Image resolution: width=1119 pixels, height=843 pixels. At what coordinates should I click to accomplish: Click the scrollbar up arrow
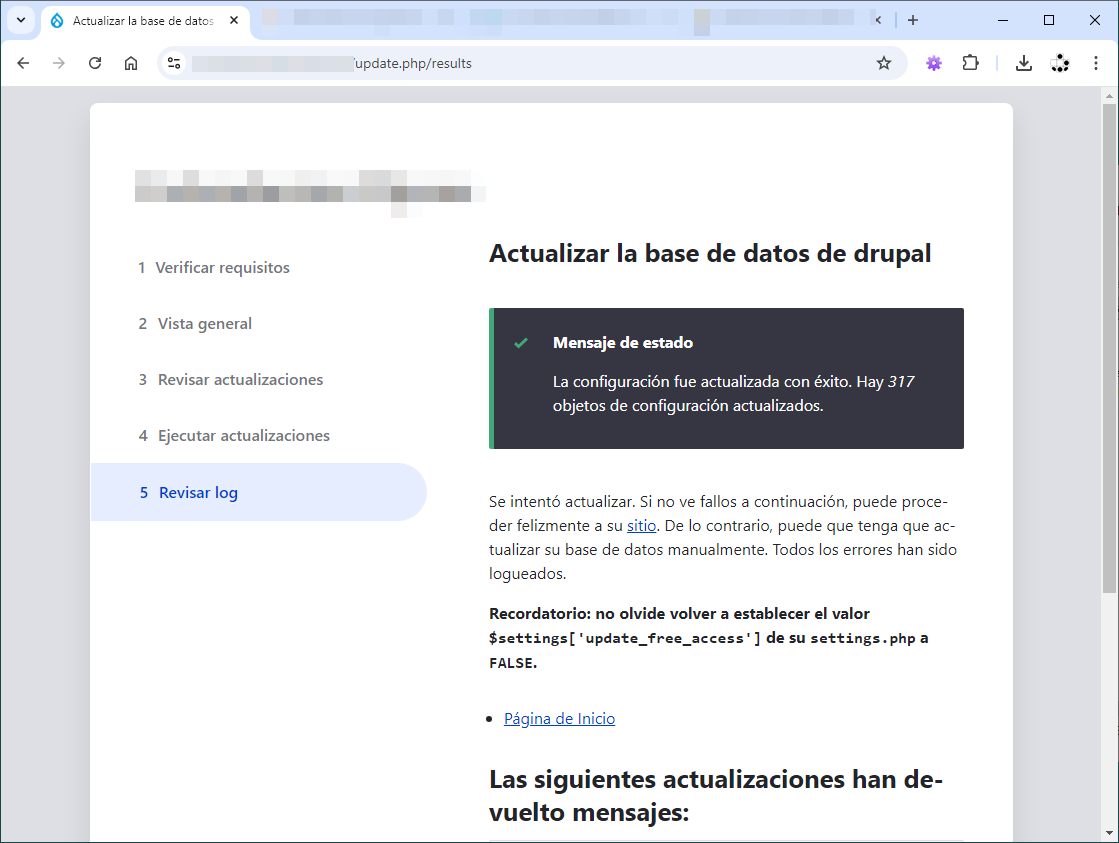click(1109, 95)
